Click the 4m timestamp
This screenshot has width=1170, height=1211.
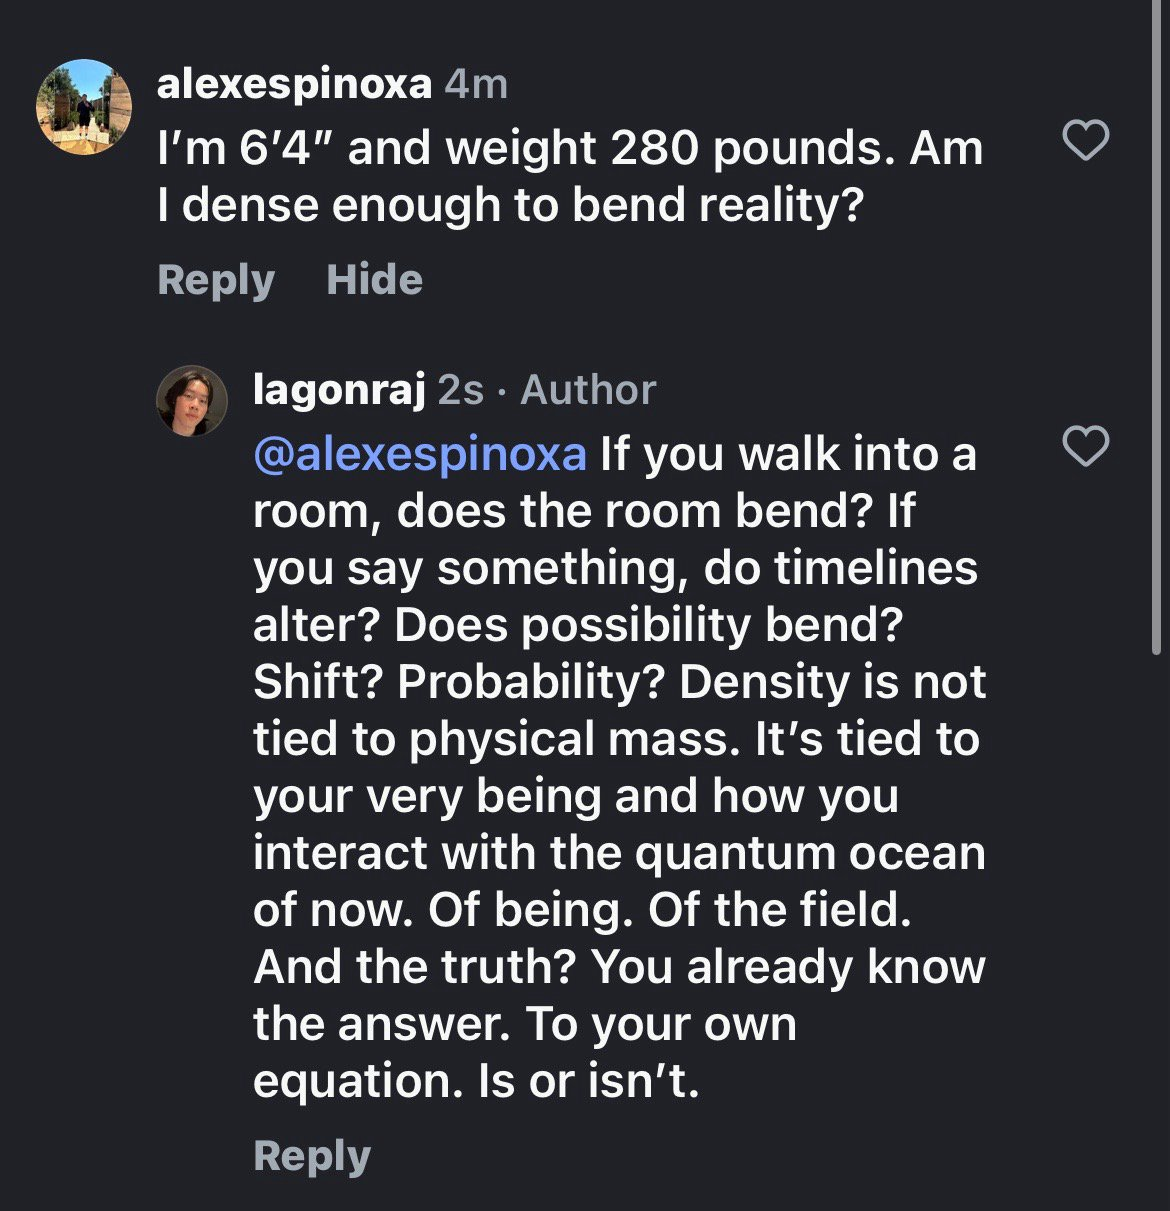point(476,84)
